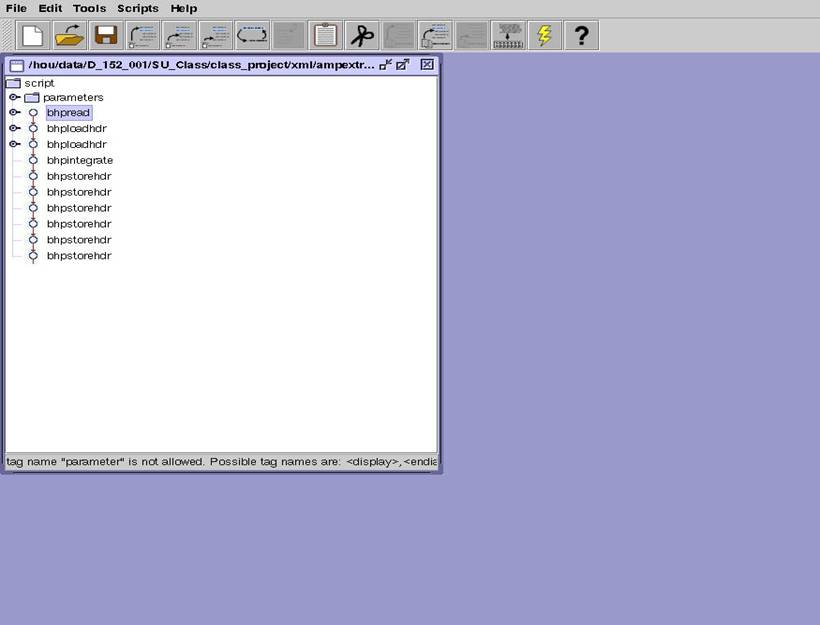The image size is (820, 625).
Task: Click the insert icon with the tallest curved arrow
Action: [143, 36]
